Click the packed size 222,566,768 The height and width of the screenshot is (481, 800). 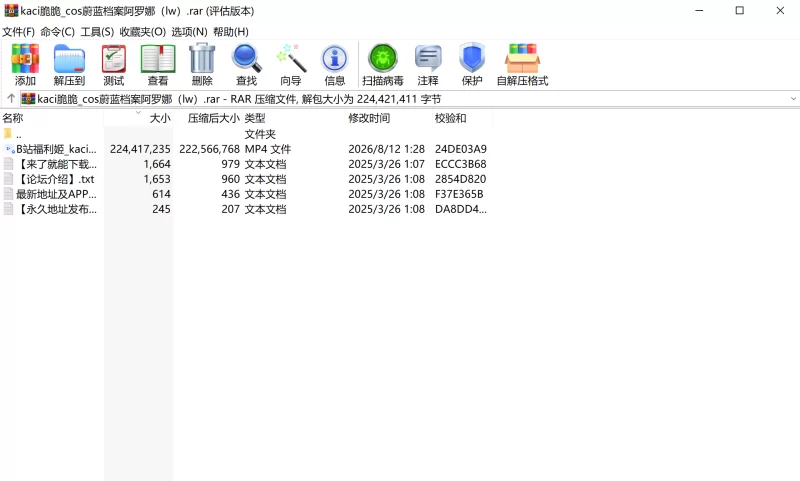(x=209, y=149)
